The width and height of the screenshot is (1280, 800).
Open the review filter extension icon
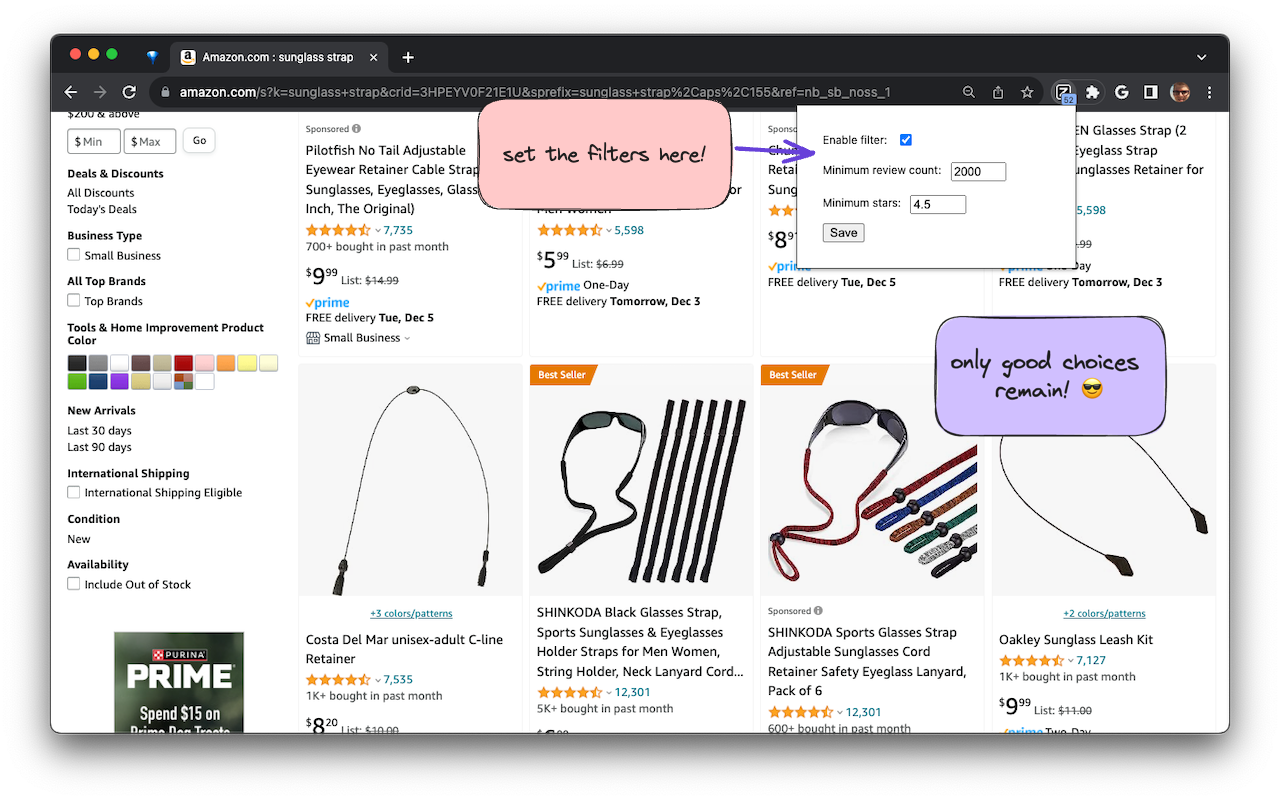coord(1064,92)
